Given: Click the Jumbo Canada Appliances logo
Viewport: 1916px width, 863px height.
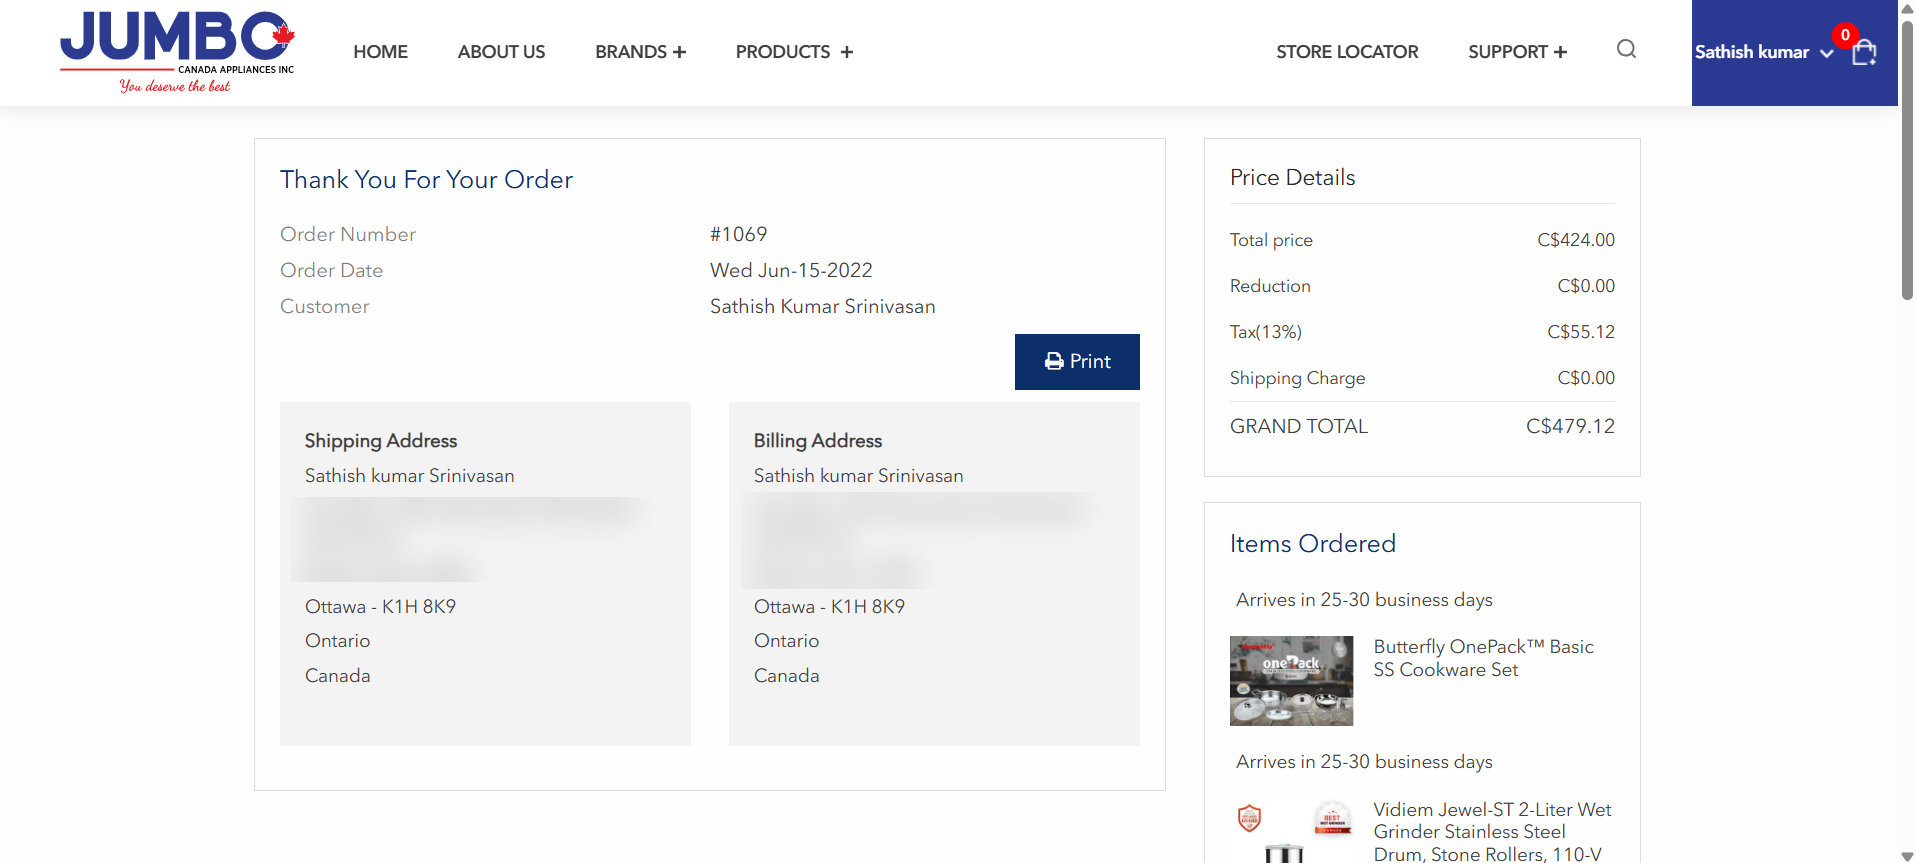Looking at the screenshot, I should pos(177,52).
